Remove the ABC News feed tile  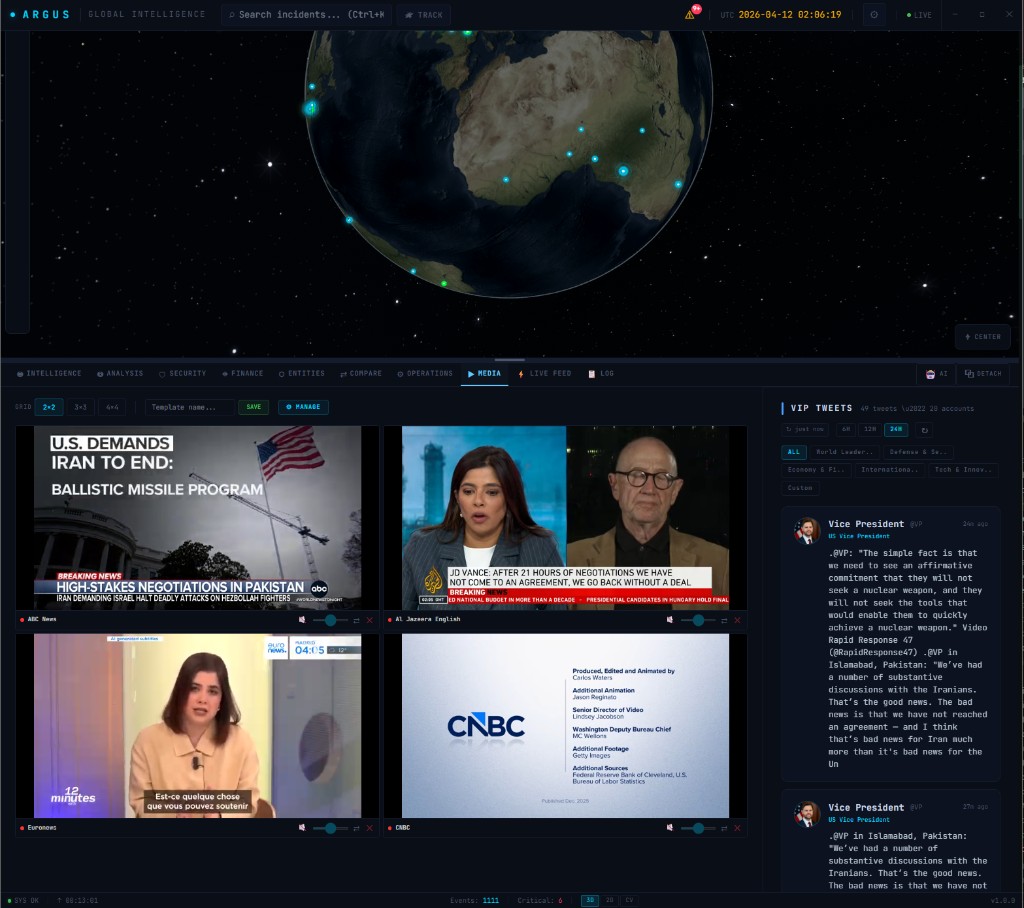tap(370, 620)
